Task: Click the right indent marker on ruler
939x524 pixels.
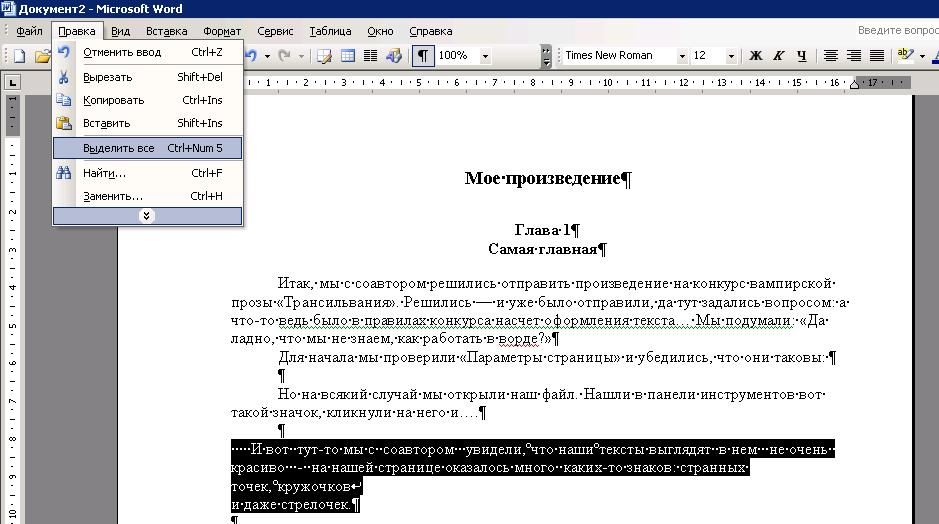Action: (x=855, y=85)
